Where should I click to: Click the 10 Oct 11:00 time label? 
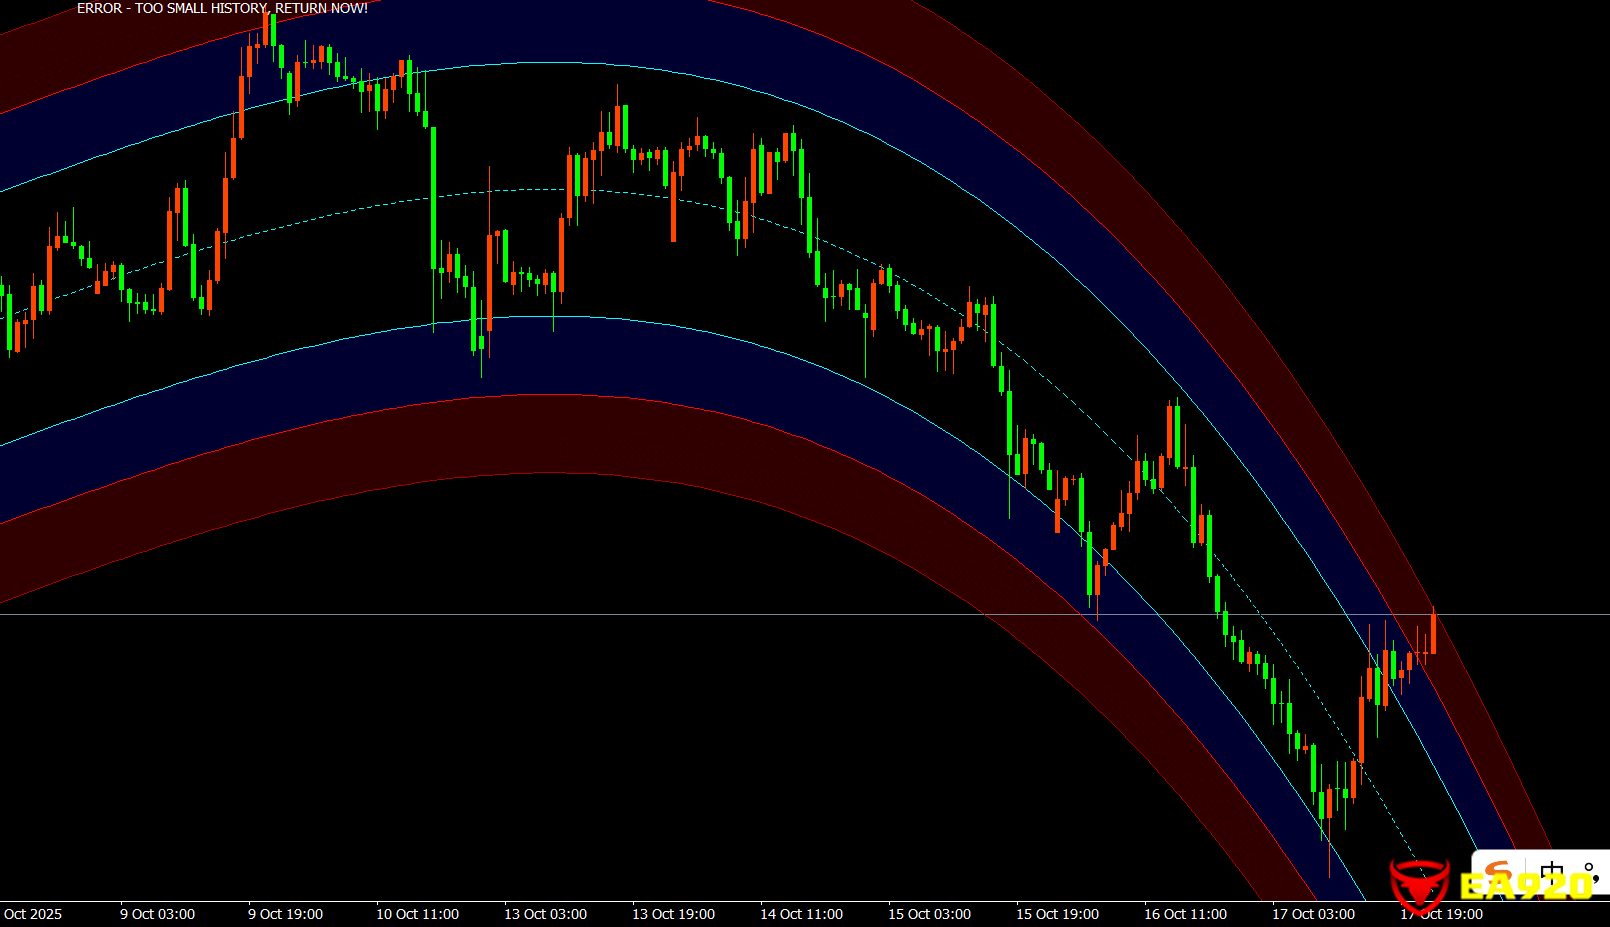point(417,914)
